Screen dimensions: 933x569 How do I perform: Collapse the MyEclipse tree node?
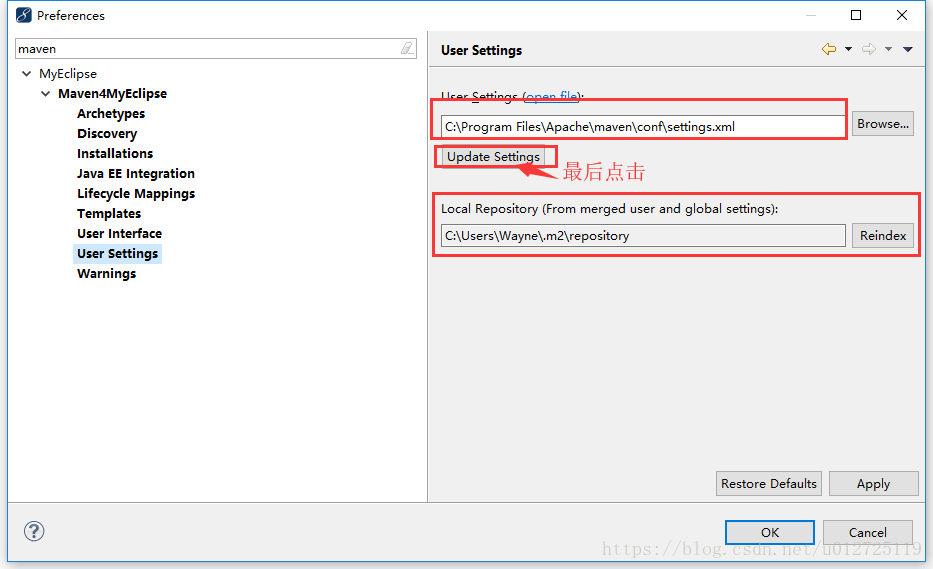point(27,74)
